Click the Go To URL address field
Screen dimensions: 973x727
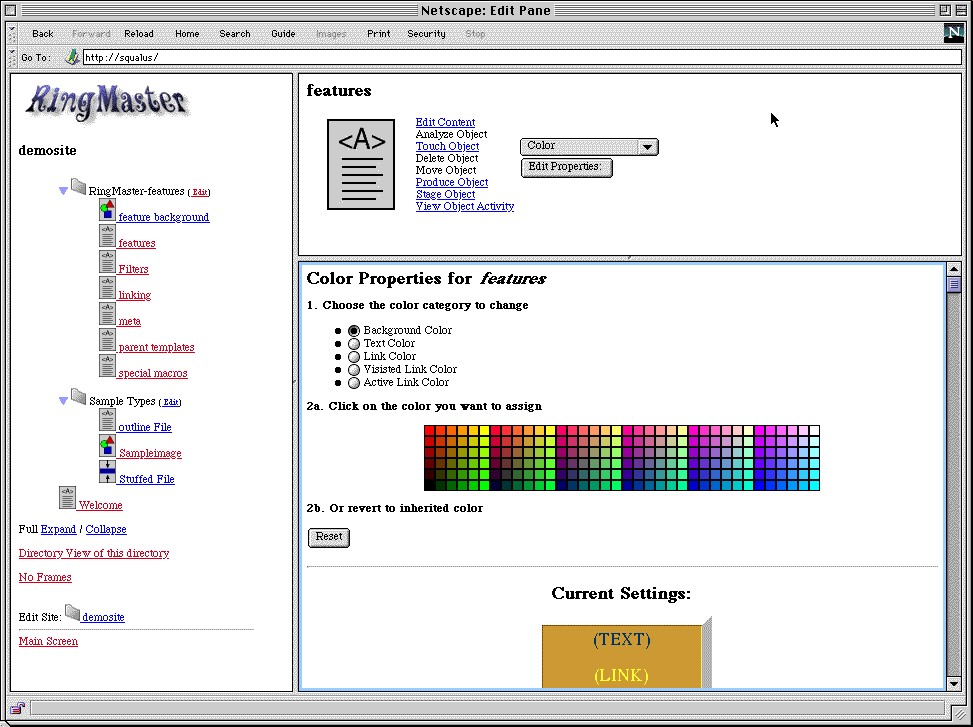coord(520,57)
